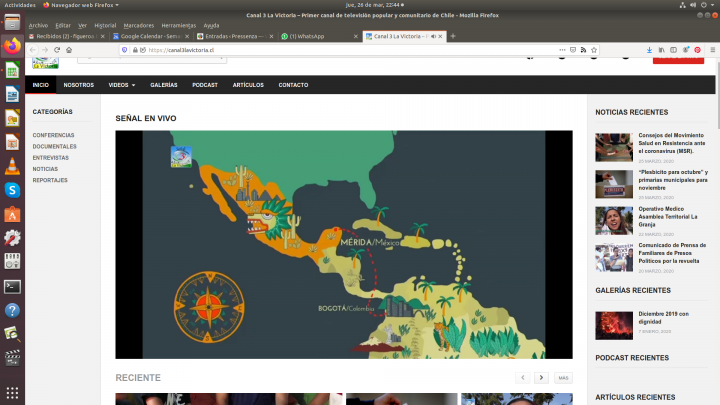Open the Terminal from the dock
The width and height of the screenshot is (720, 405).
[x=12, y=286]
